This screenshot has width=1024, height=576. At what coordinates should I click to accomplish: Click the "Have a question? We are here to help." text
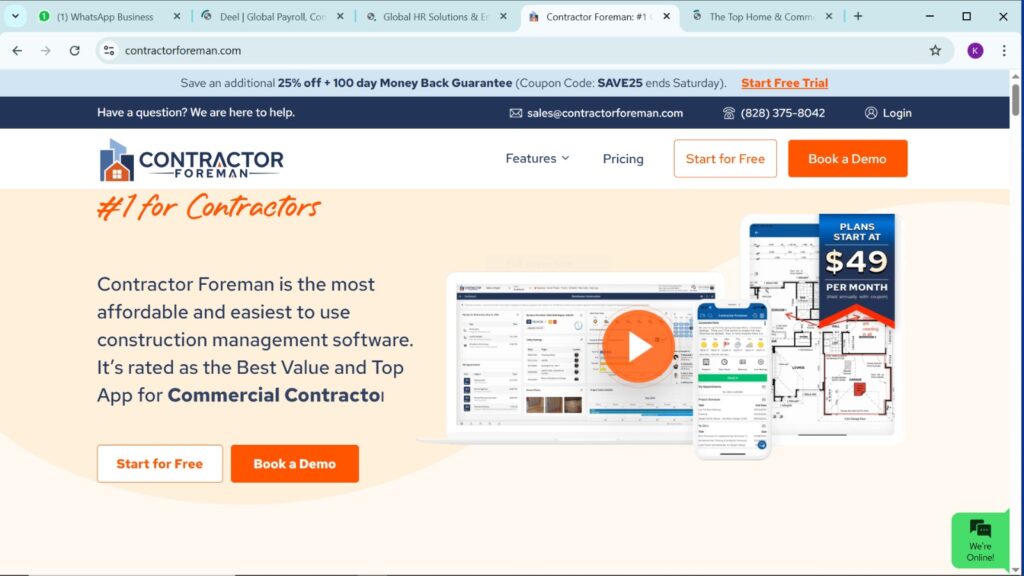(x=196, y=112)
